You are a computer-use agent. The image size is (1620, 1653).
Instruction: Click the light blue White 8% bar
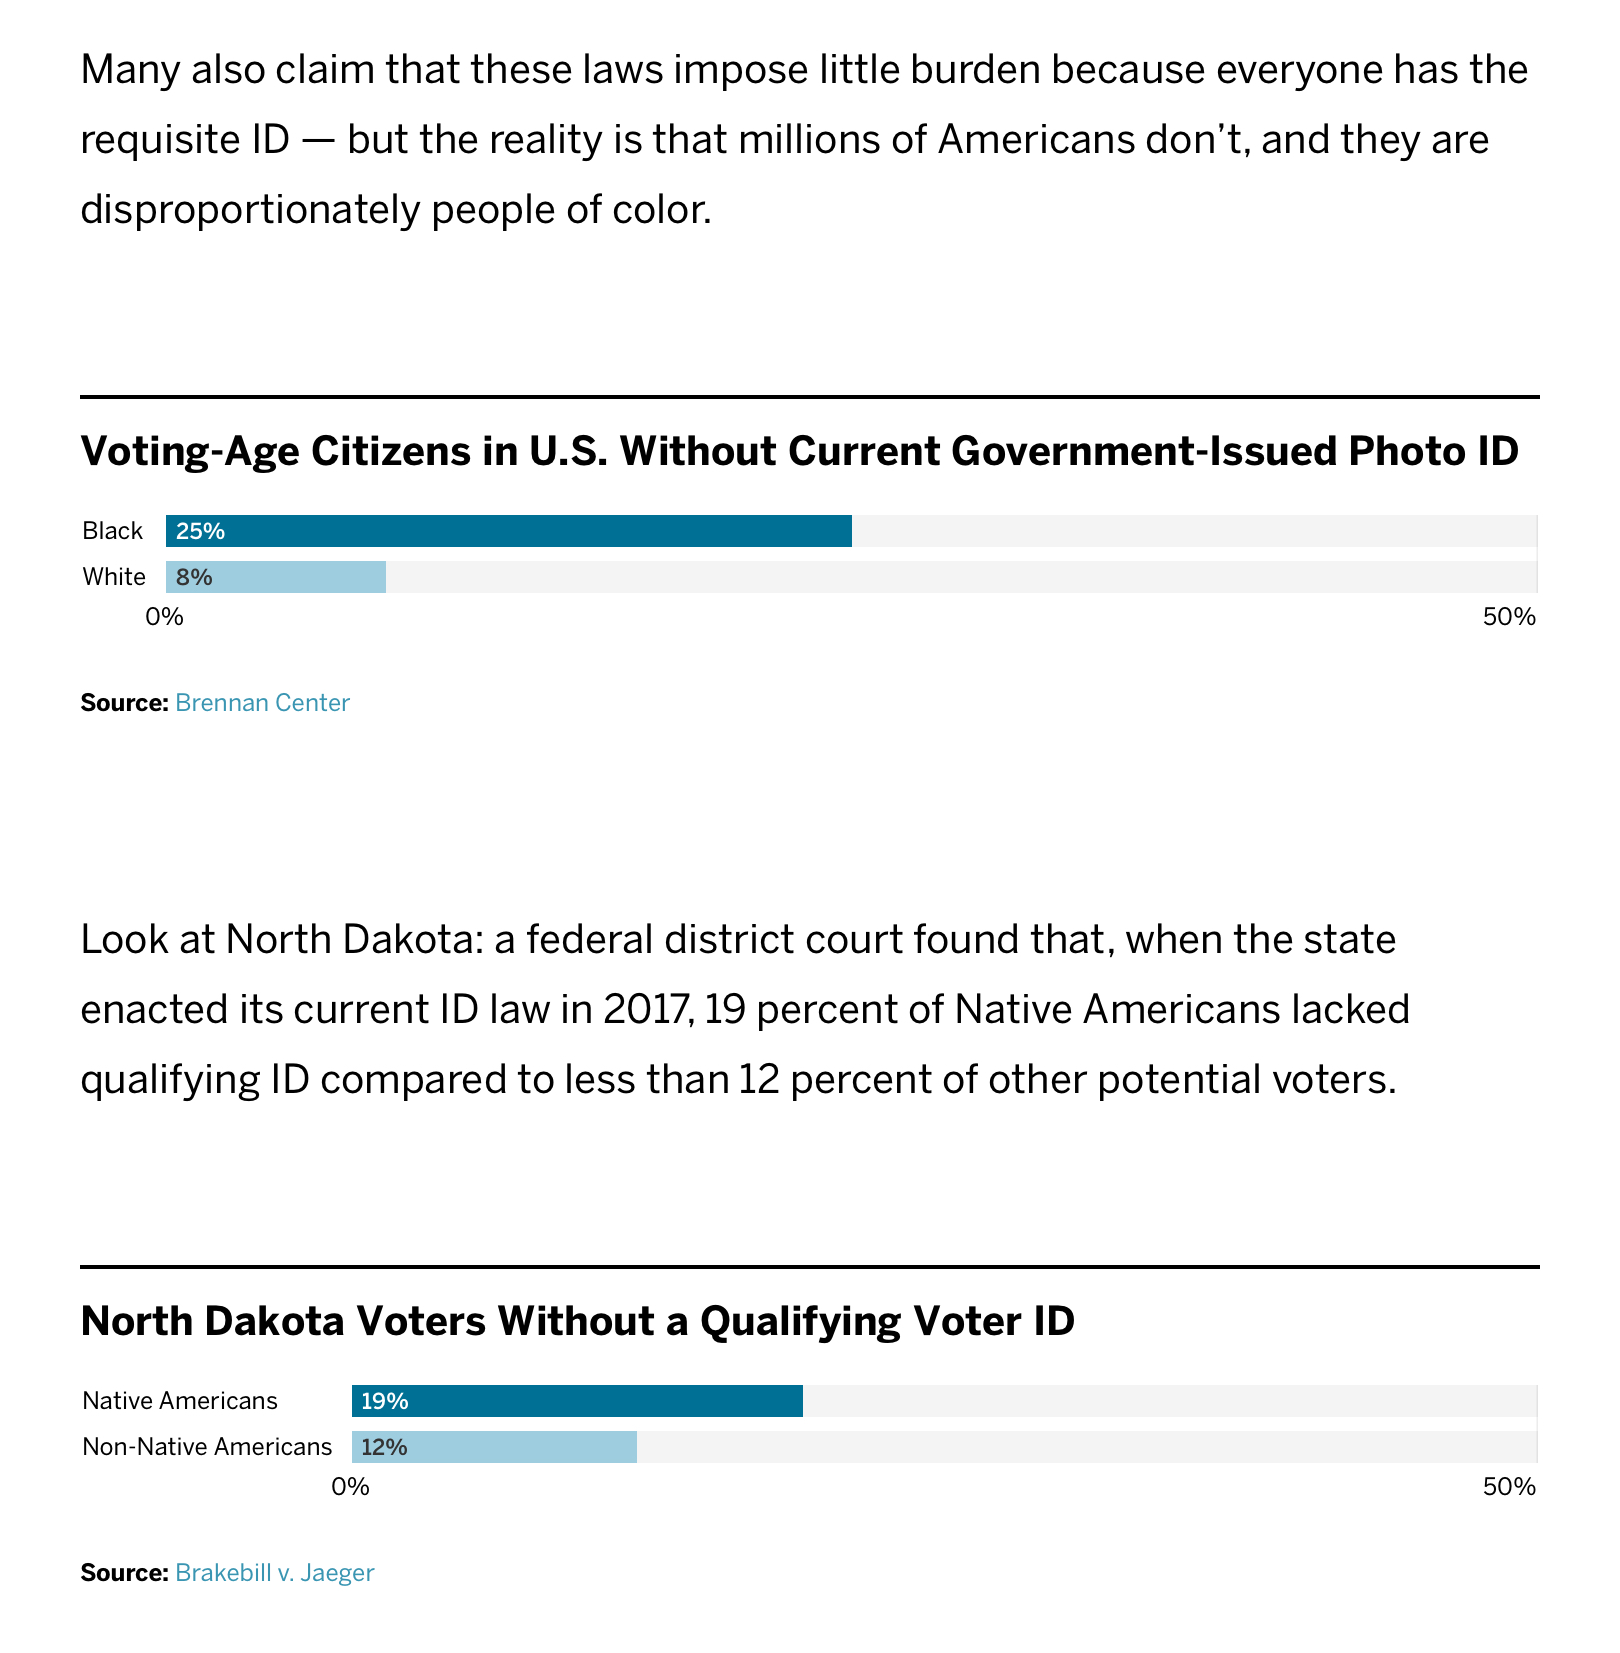(x=276, y=577)
